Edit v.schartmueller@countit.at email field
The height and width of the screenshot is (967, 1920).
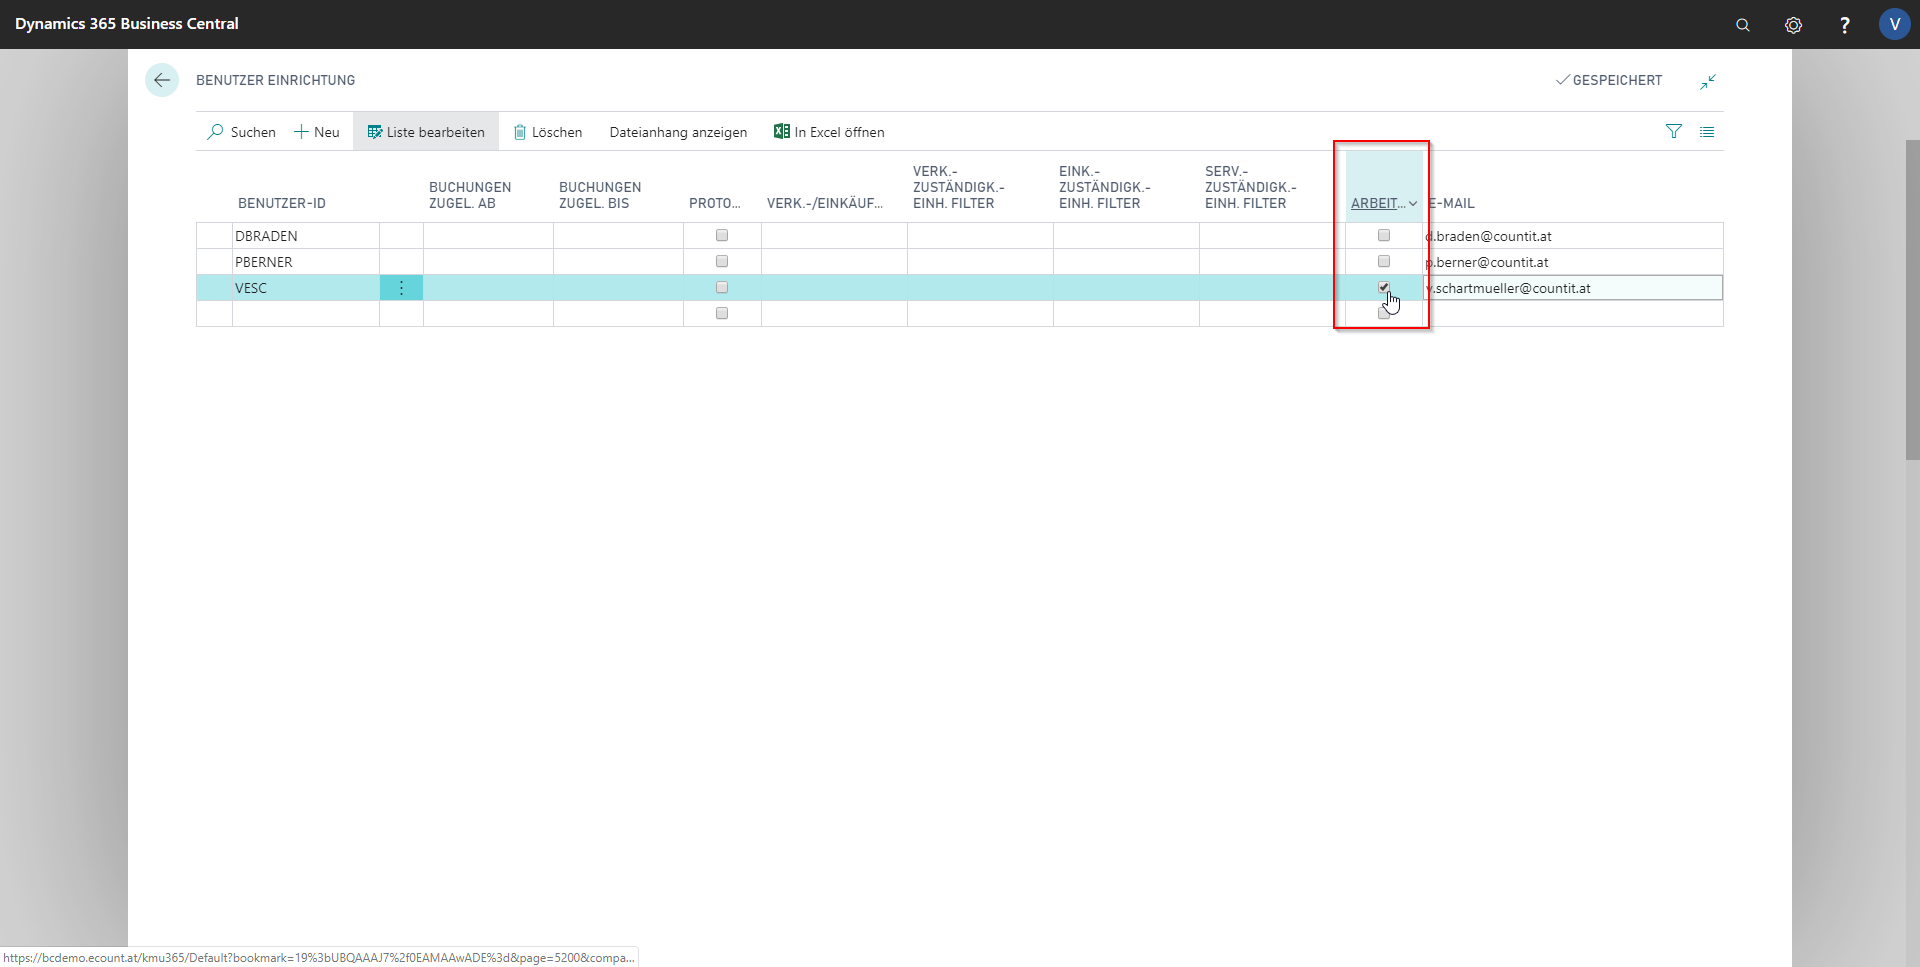pos(1573,288)
